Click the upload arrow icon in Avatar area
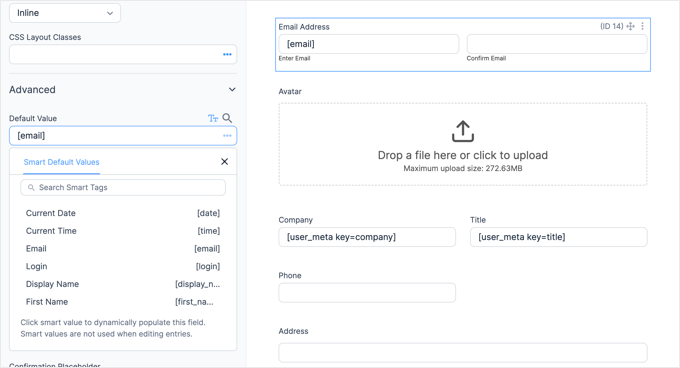This screenshot has width=680, height=368. [463, 131]
